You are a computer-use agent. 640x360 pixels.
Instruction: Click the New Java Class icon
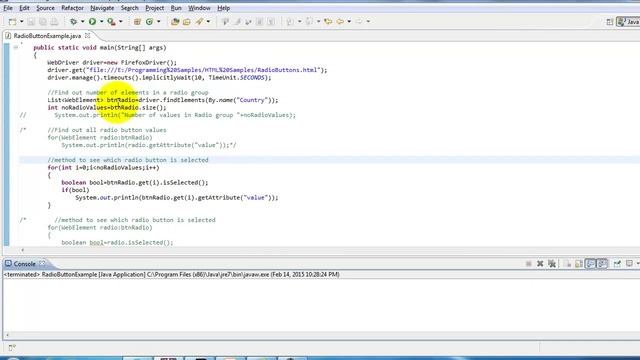point(149,22)
